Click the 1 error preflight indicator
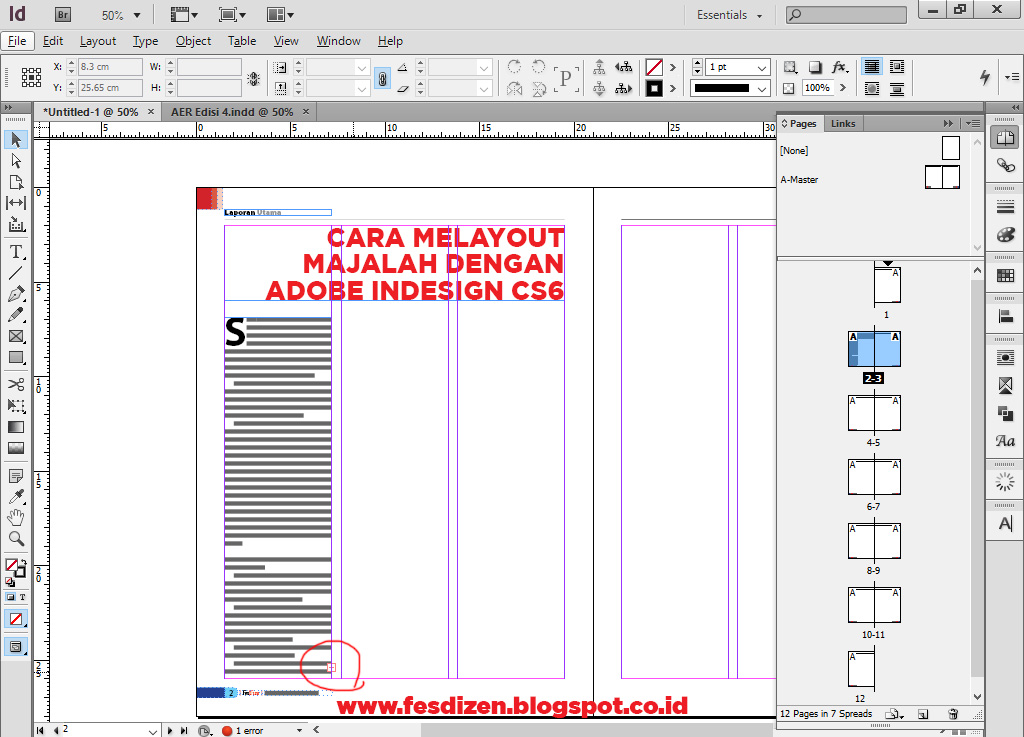 pyautogui.click(x=242, y=730)
